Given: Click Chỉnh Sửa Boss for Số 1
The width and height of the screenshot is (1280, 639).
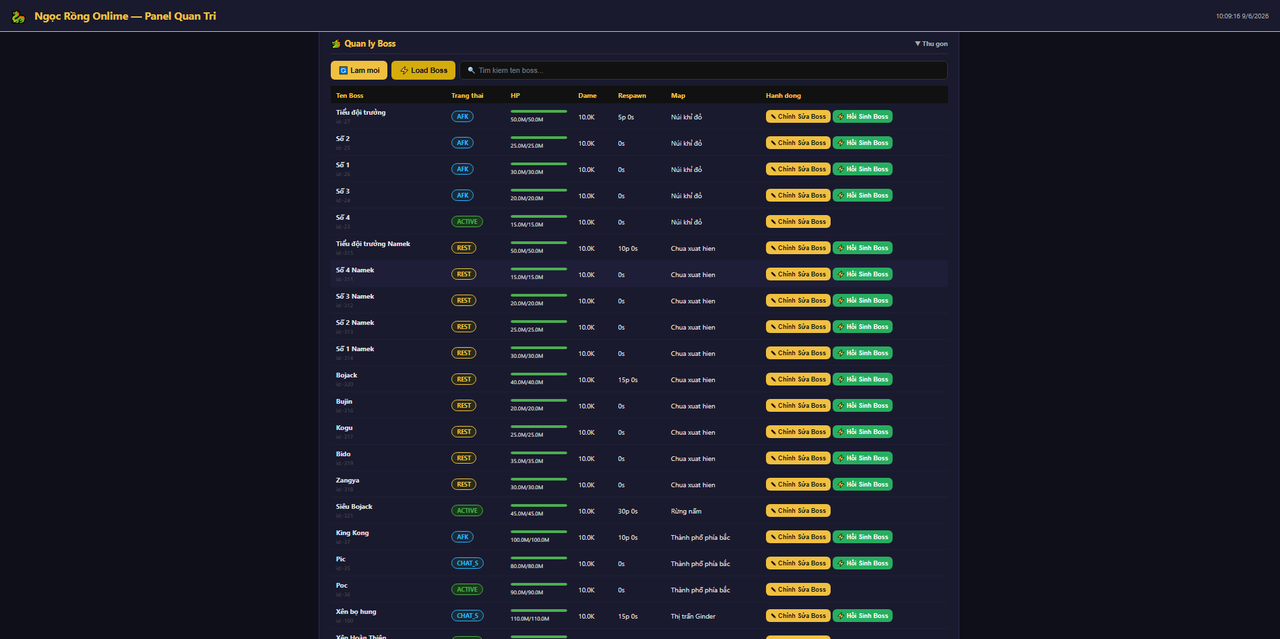Looking at the screenshot, I should (798, 169).
